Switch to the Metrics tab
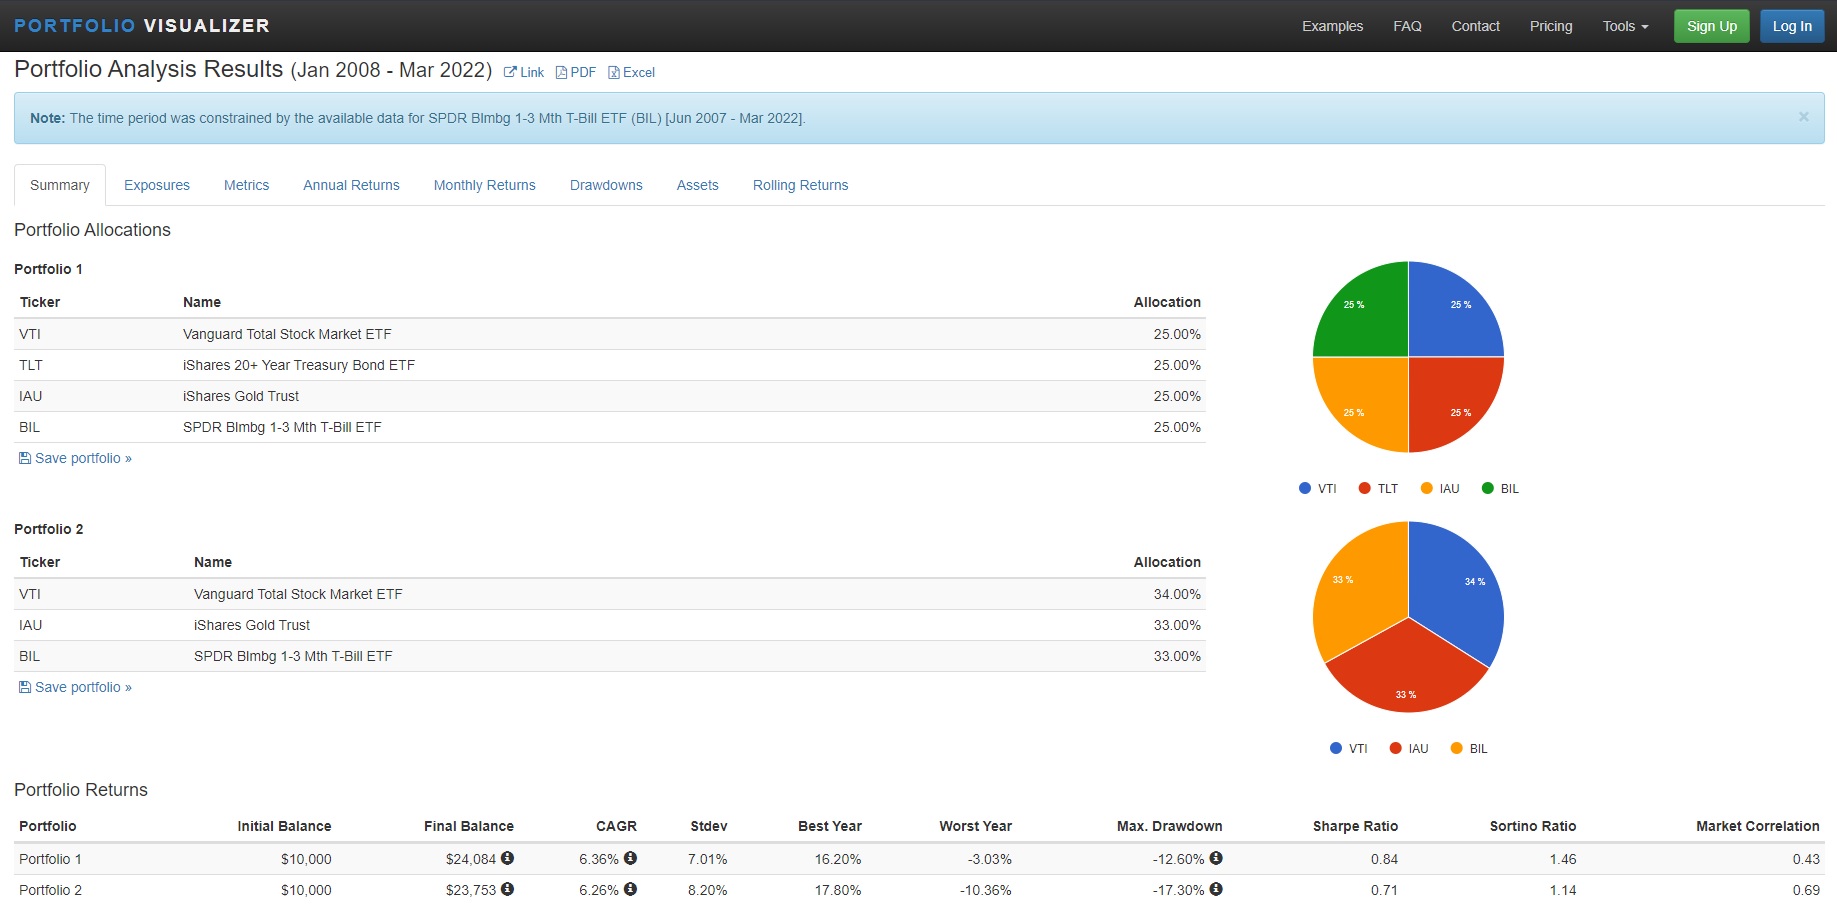 pos(246,185)
